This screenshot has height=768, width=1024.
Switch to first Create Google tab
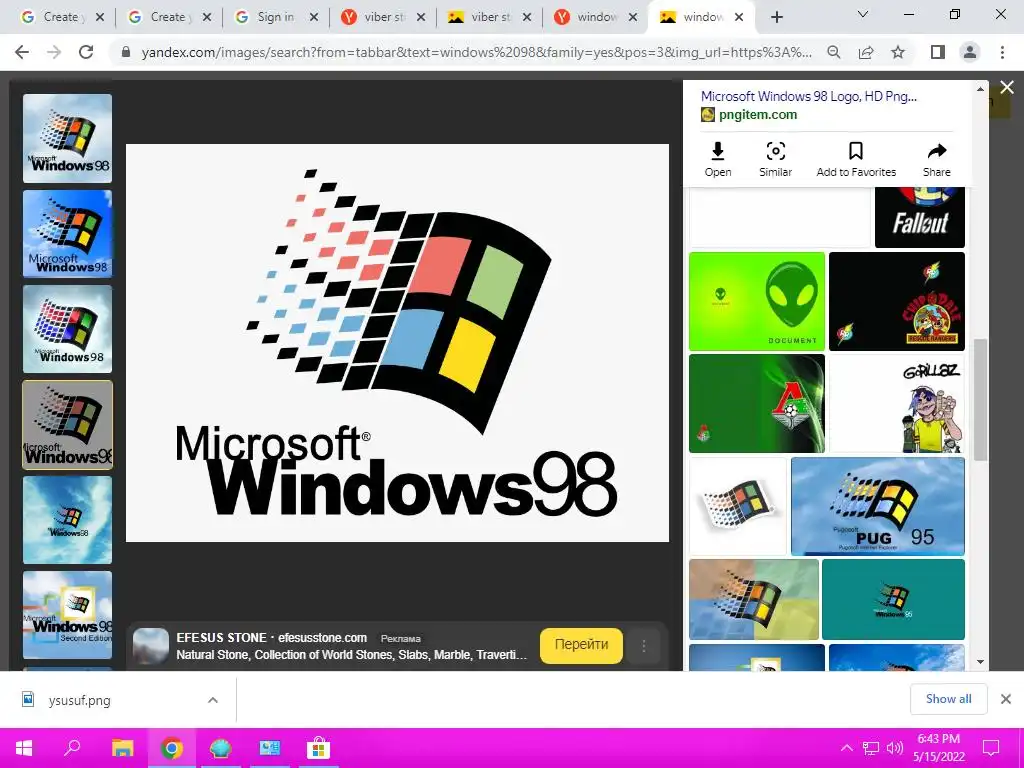click(62, 17)
